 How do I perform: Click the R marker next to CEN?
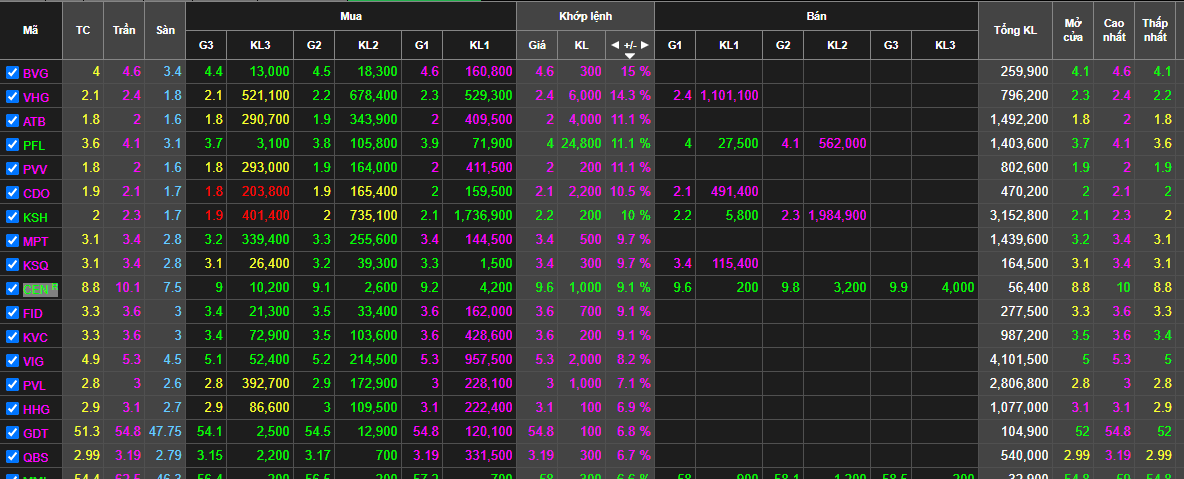point(55,287)
